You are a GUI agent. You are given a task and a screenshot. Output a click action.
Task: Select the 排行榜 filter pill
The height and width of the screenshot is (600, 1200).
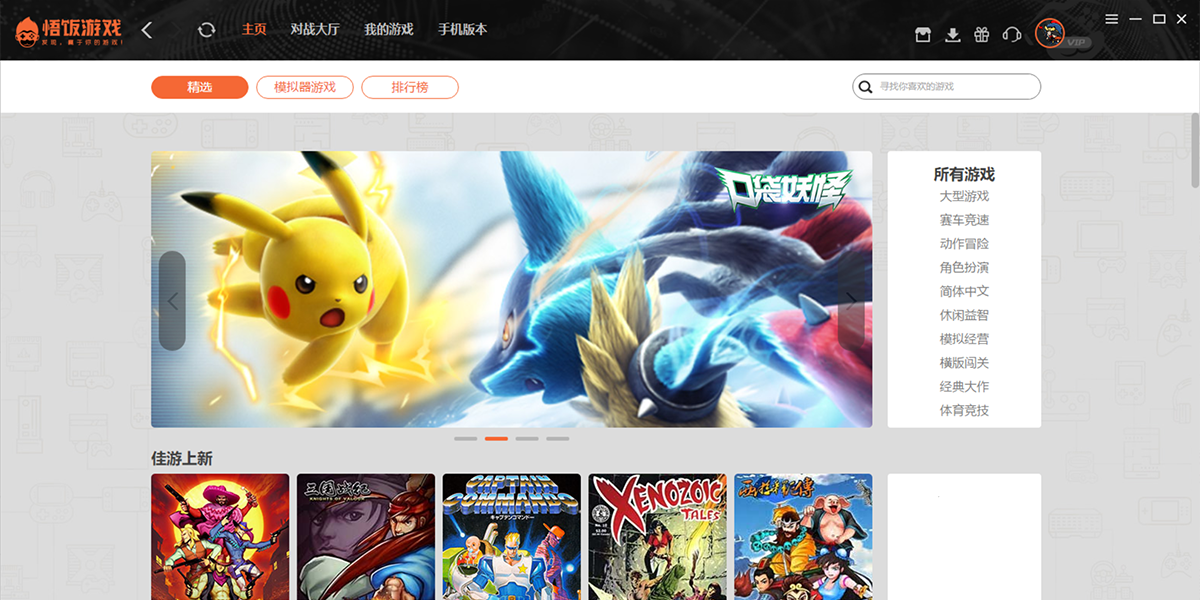(x=410, y=87)
